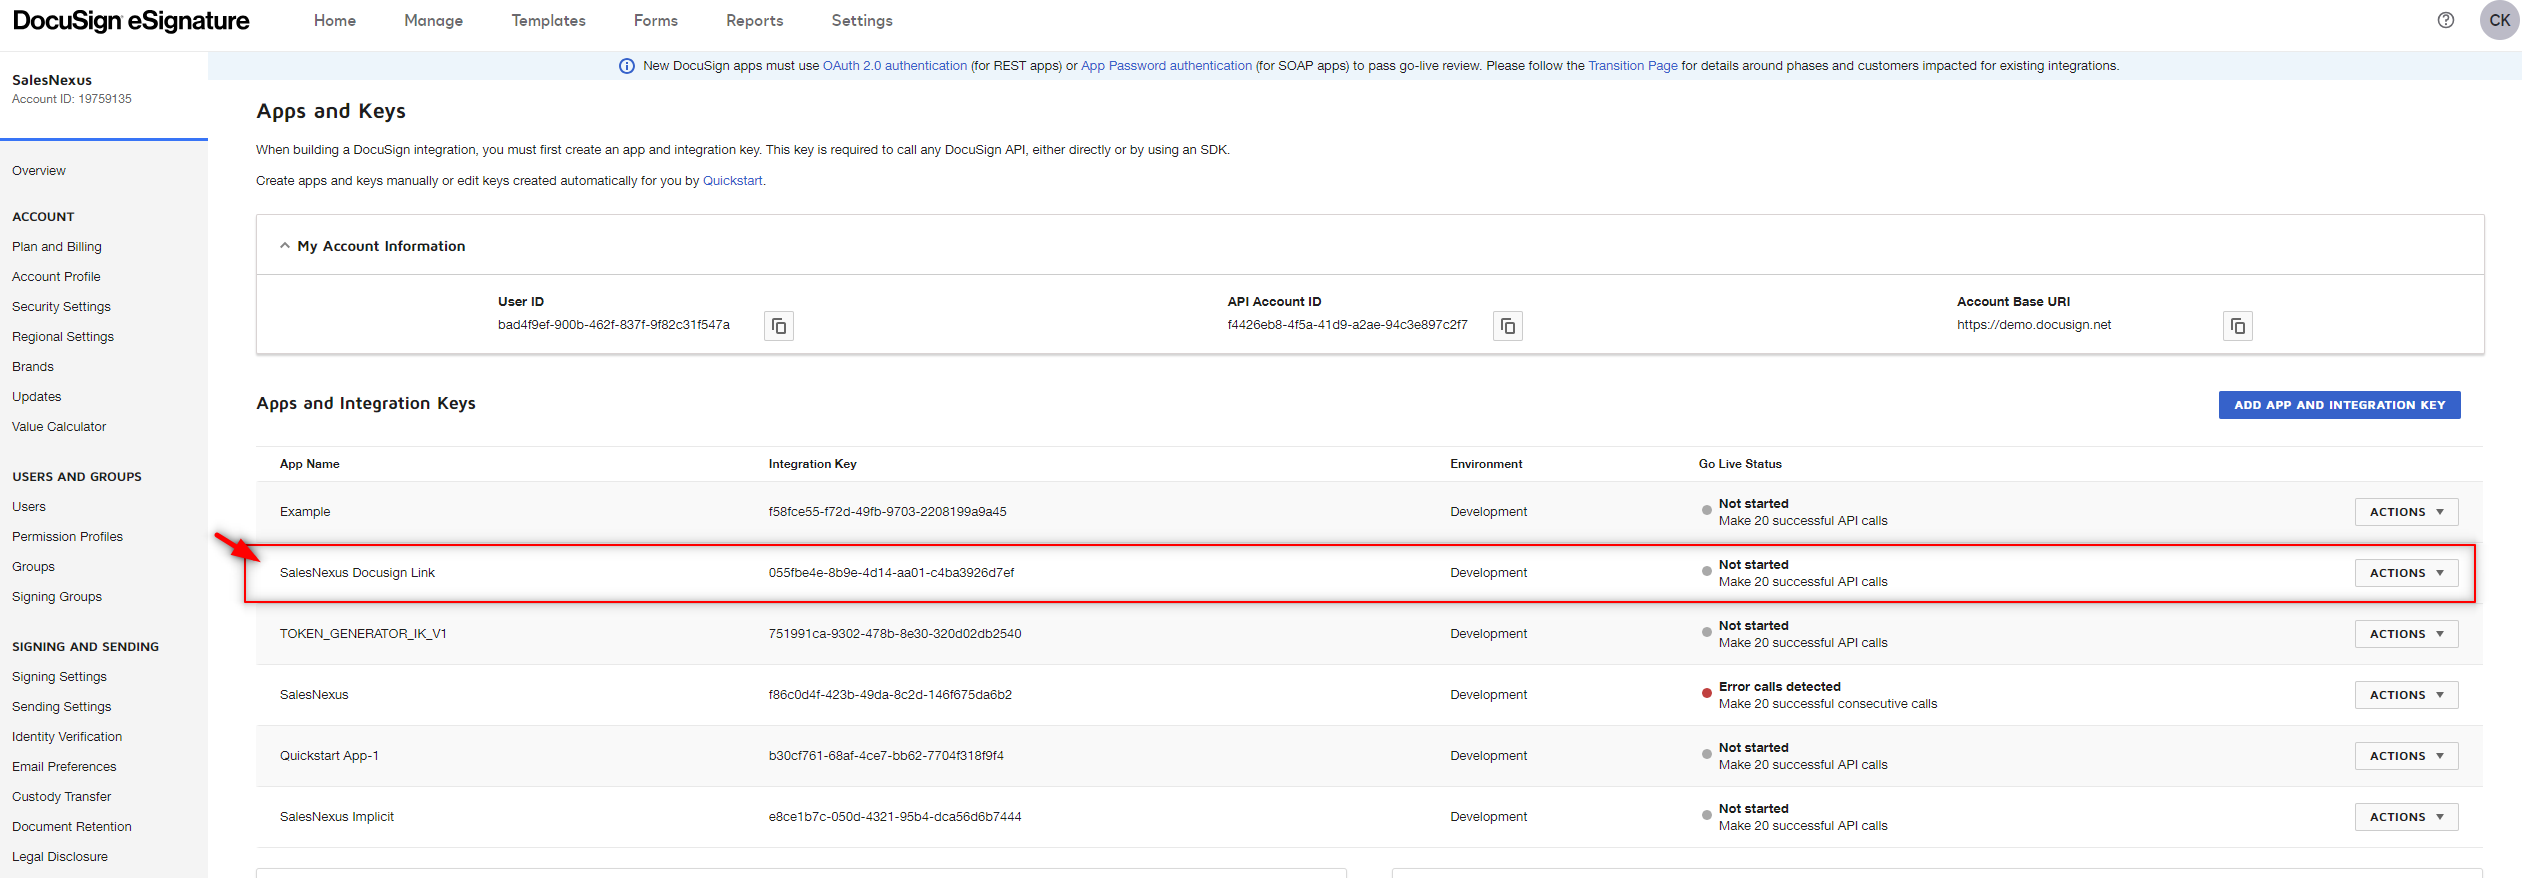The image size is (2522, 878).
Task: Click Error calls detected status text
Action: 1779,687
